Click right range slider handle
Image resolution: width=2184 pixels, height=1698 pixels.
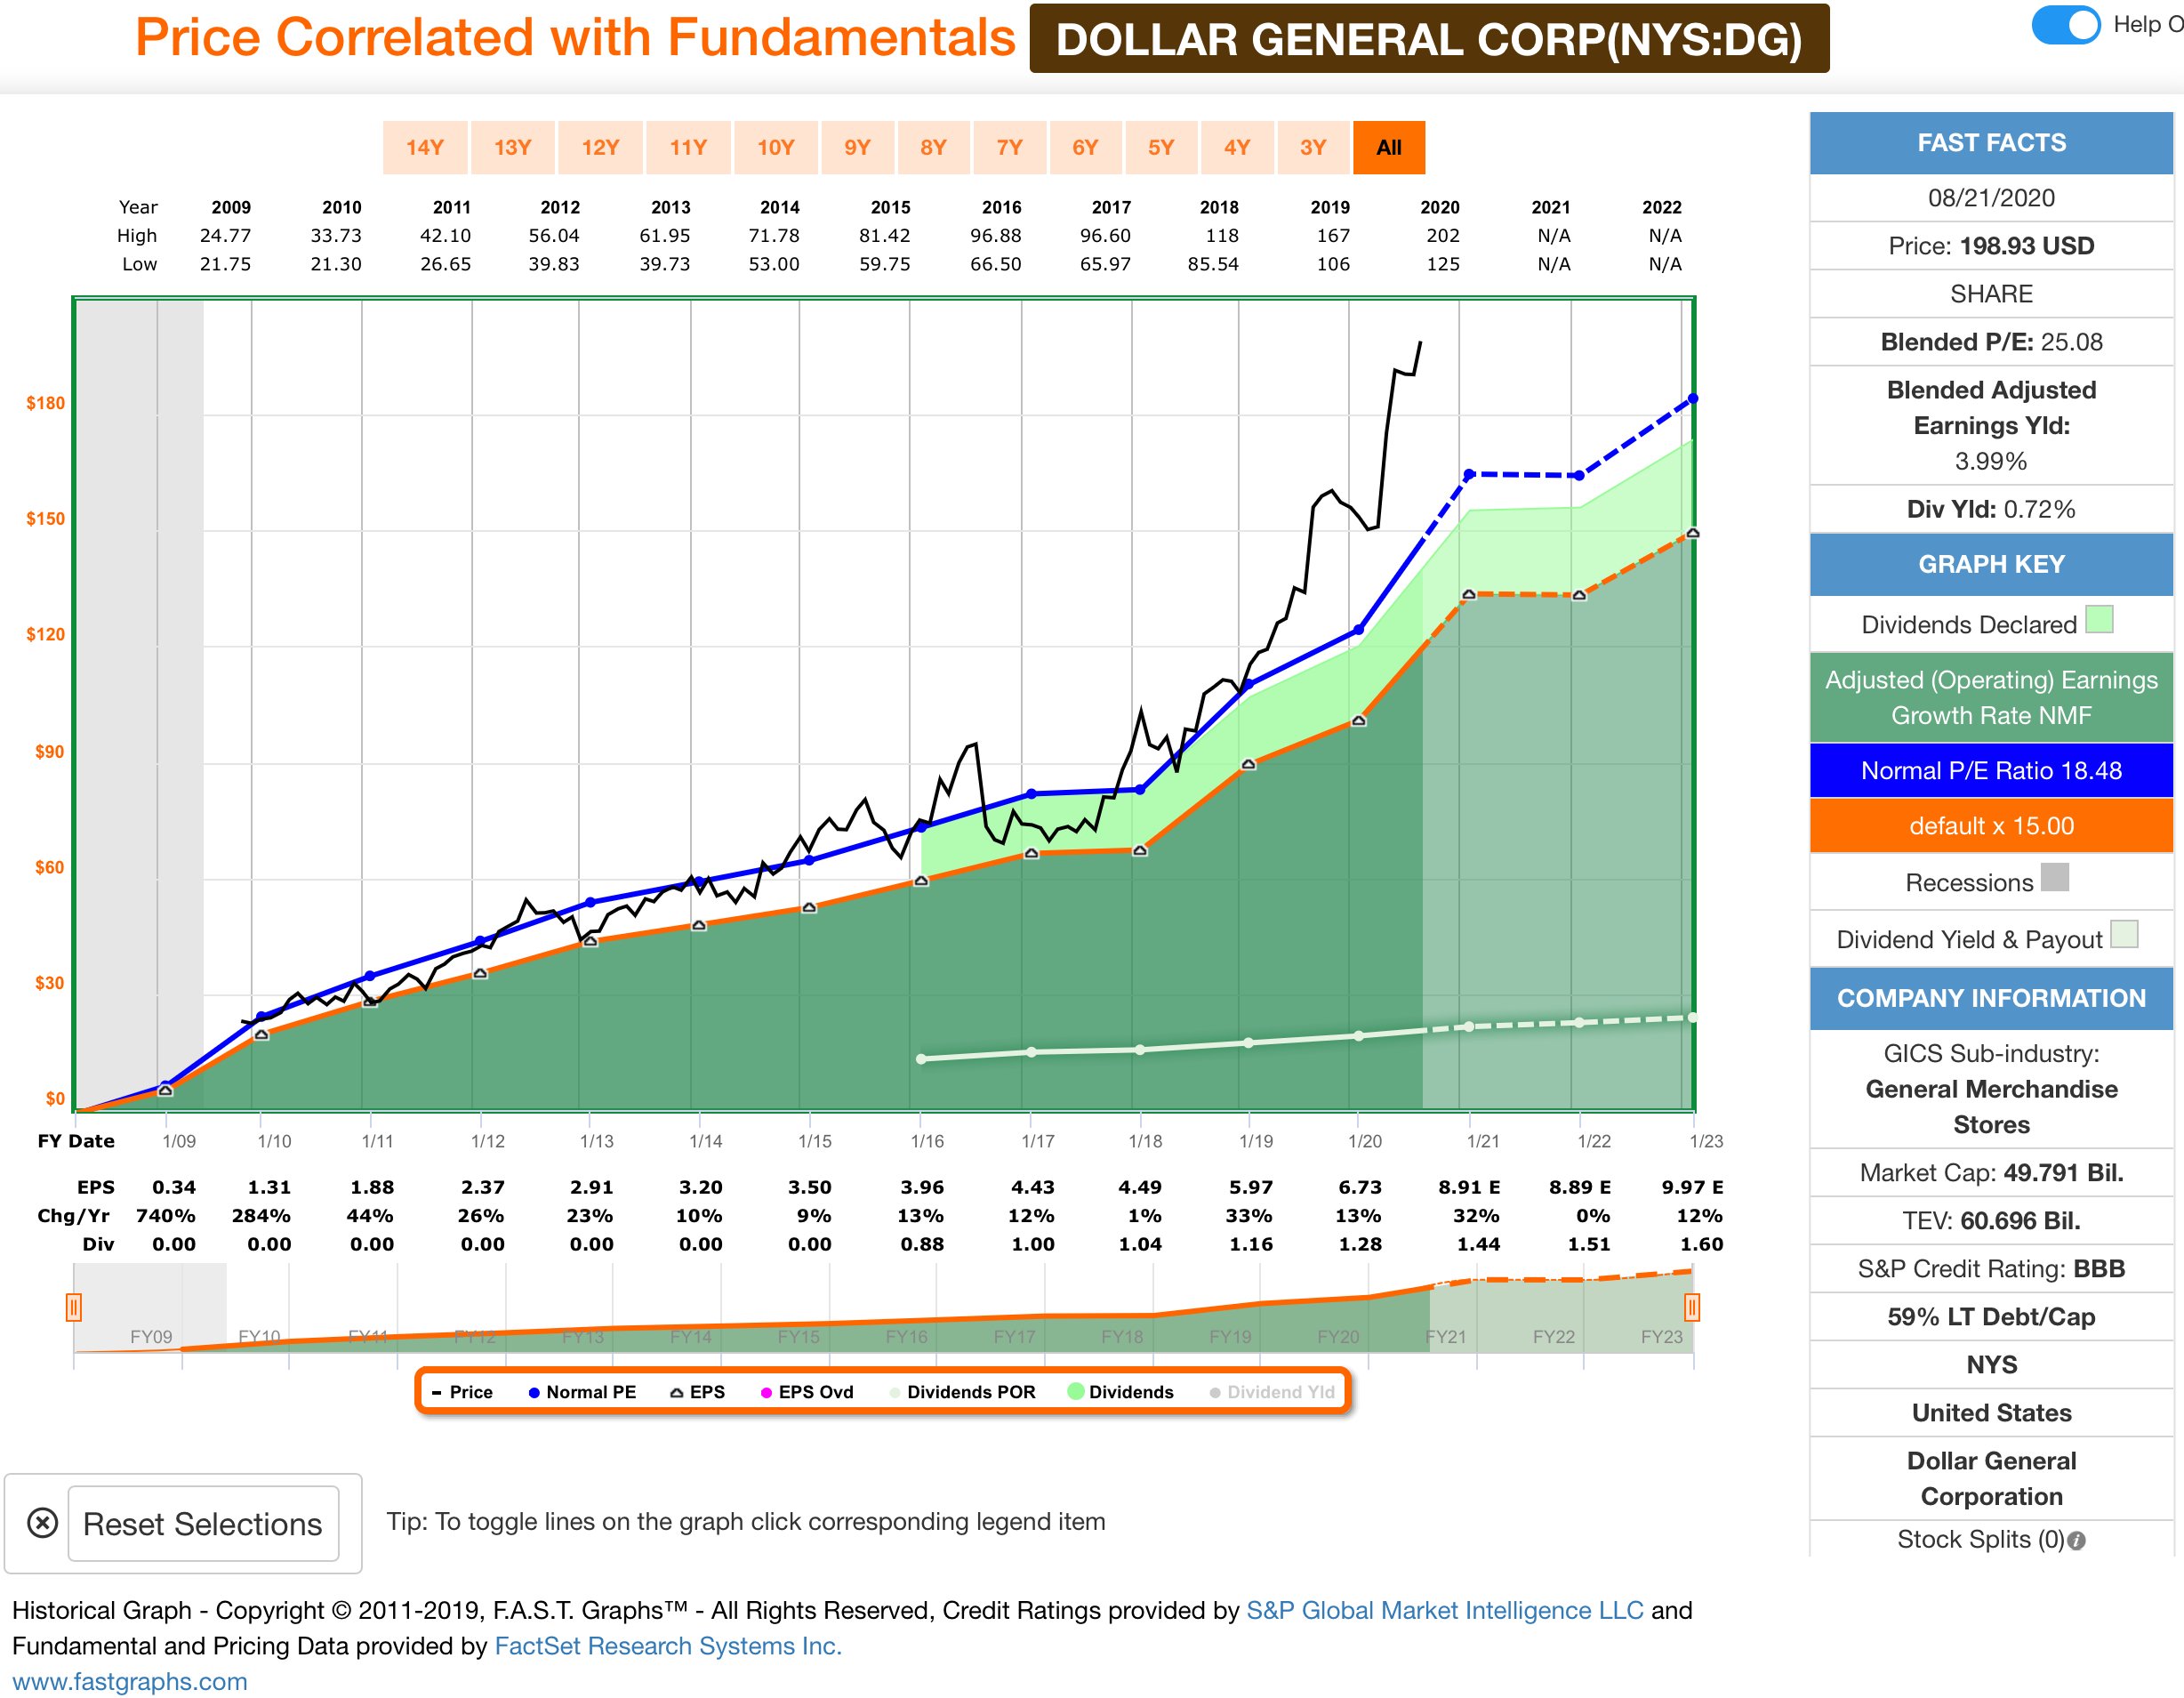[x=1691, y=1307]
